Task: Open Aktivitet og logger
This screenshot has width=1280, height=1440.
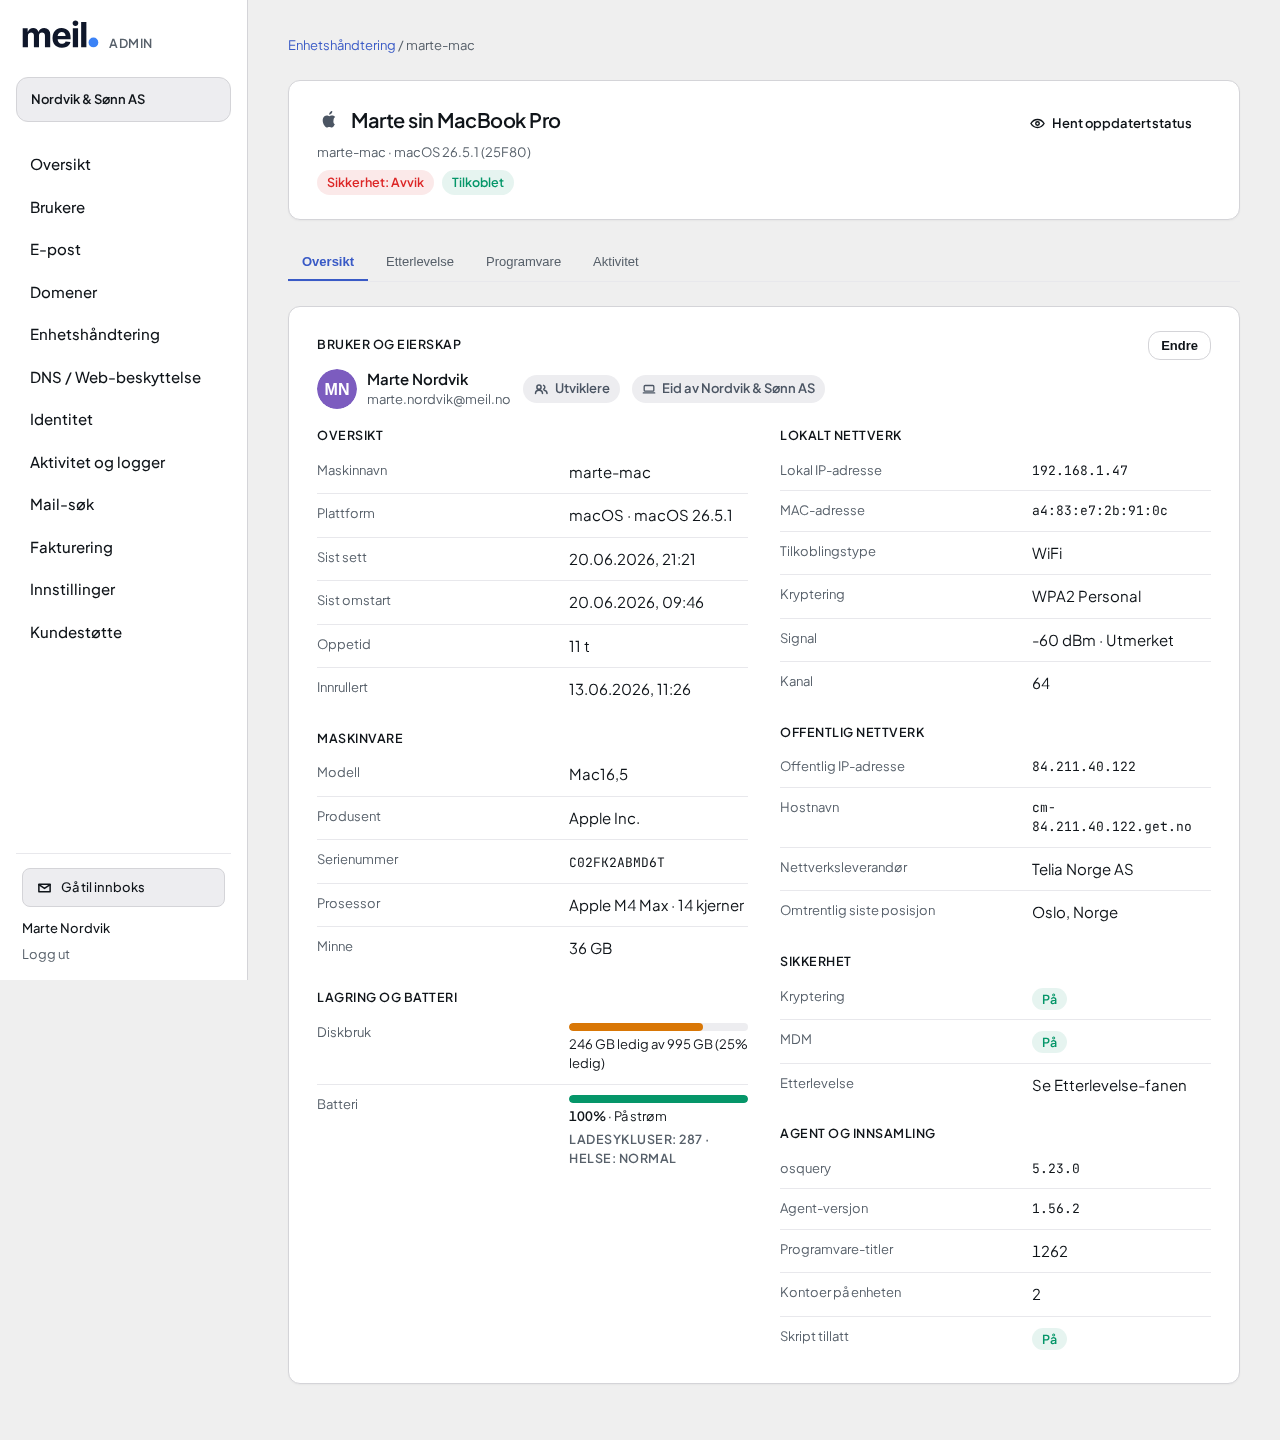Action: [x=123, y=463]
